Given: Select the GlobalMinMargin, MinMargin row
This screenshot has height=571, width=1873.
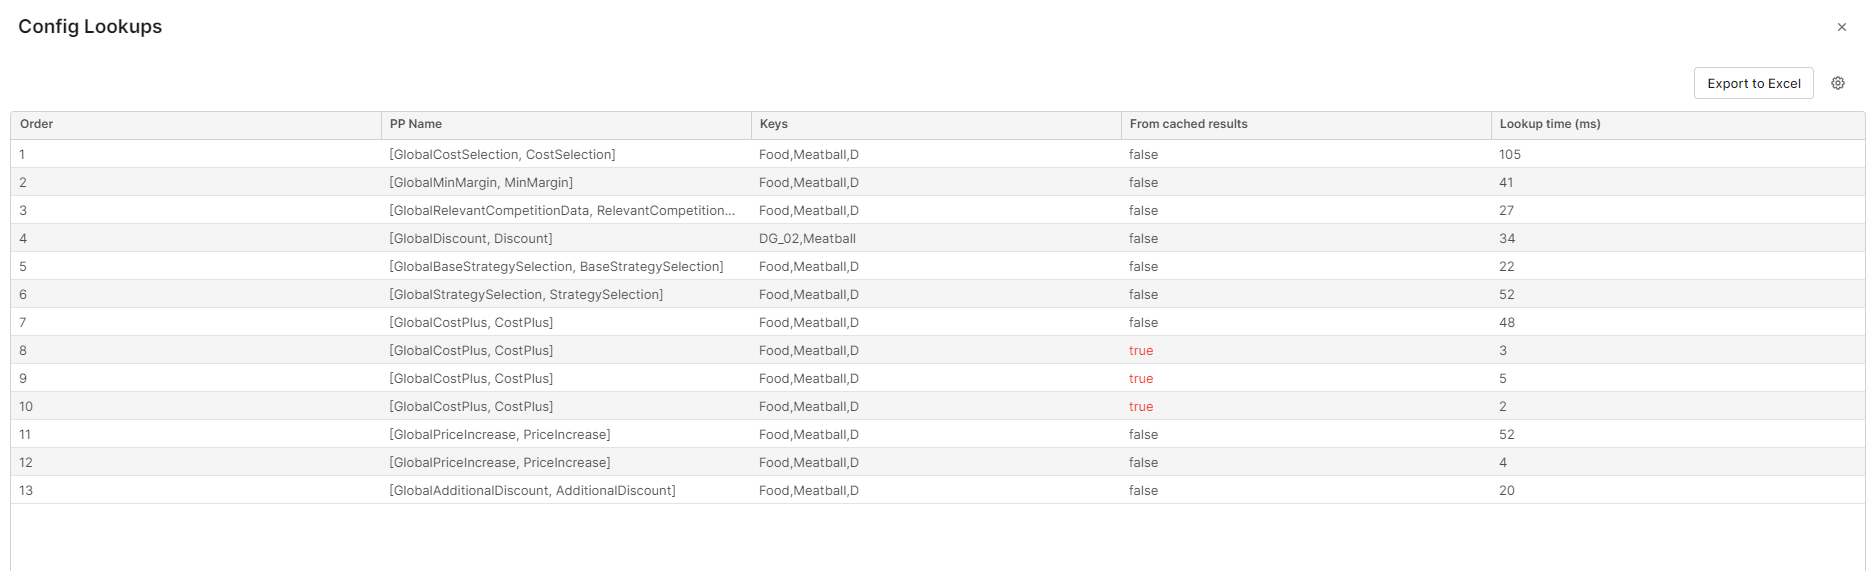Looking at the screenshot, I should [x=481, y=182].
